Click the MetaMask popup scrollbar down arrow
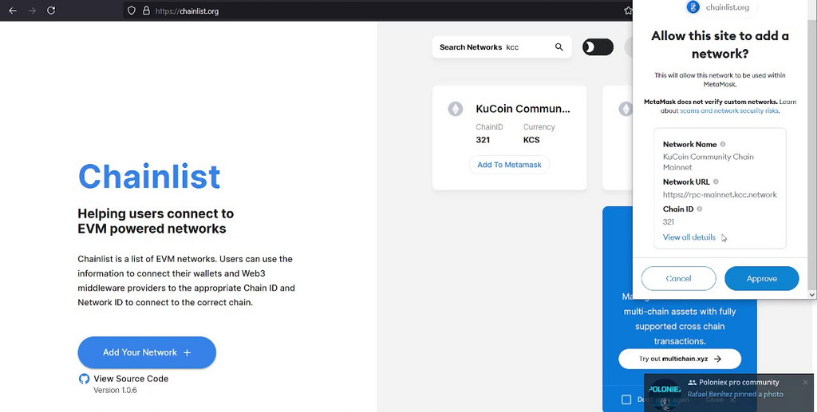The width and height of the screenshot is (817, 412). click(812, 295)
